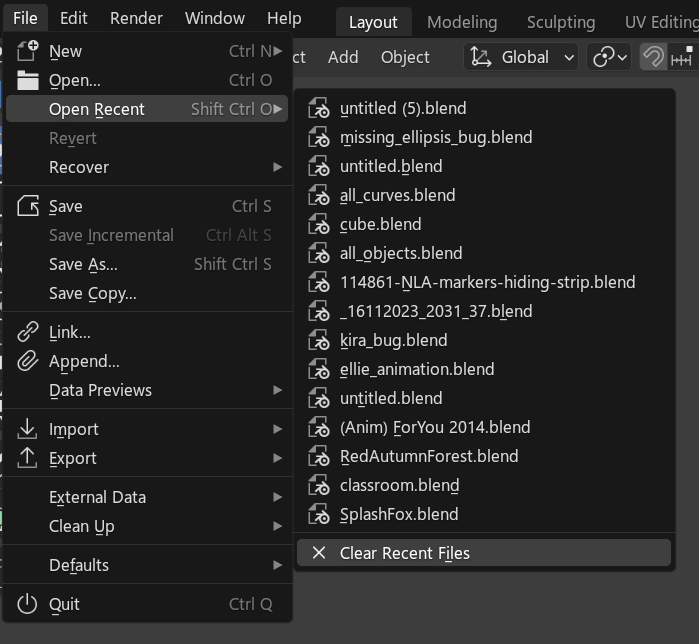Click the blend file icon next to cube.blend
Viewport: 699px width, 644px height.
[319, 224]
